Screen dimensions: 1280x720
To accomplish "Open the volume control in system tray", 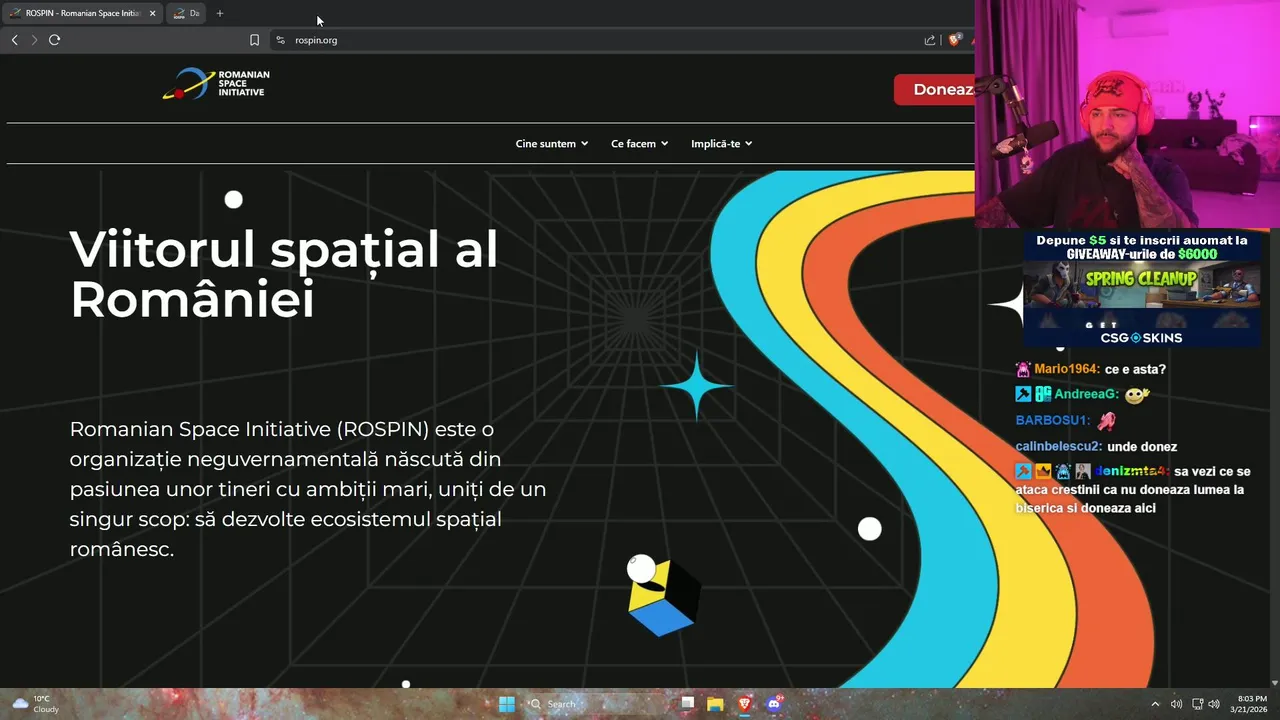I will click(1214, 704).
